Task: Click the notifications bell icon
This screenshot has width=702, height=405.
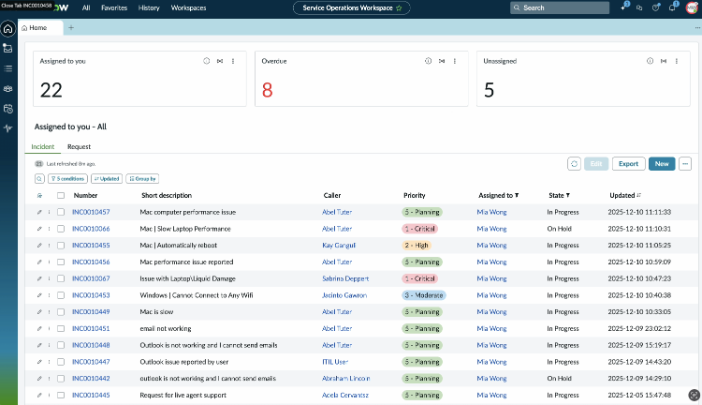Action: coord(672,8)
